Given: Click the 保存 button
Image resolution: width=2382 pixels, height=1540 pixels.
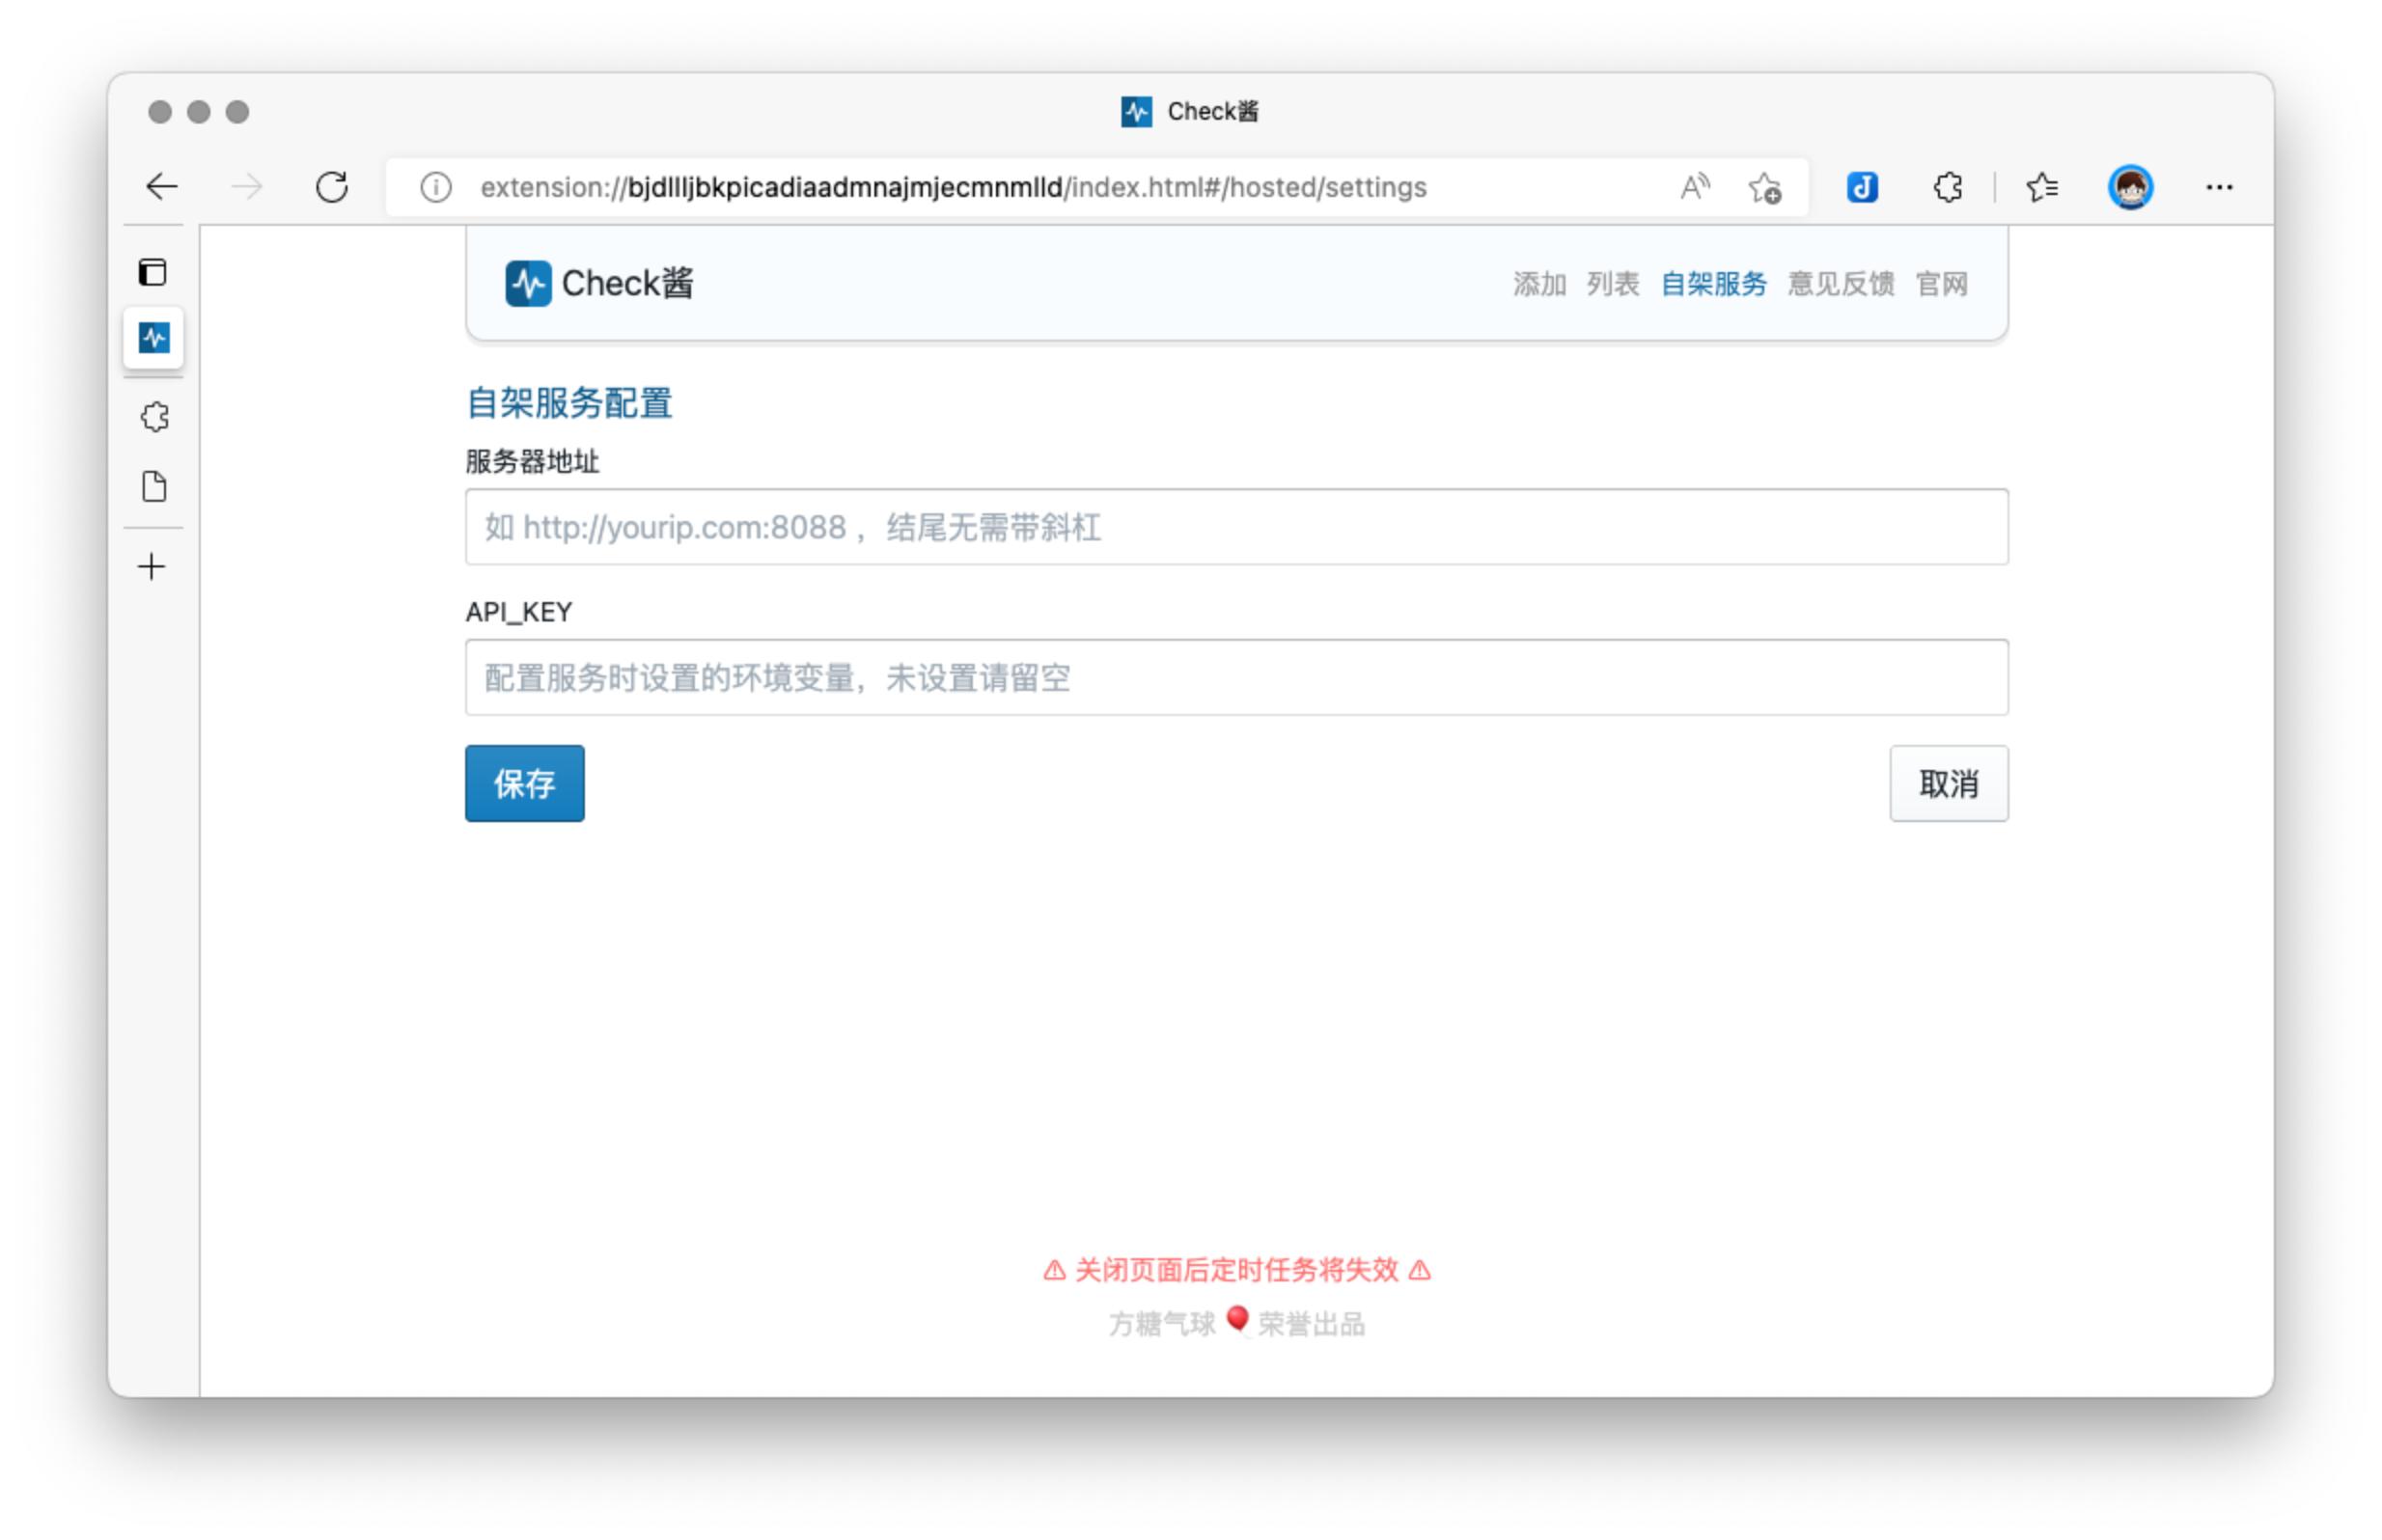Looking at the screenshot, I should [524, 784].
